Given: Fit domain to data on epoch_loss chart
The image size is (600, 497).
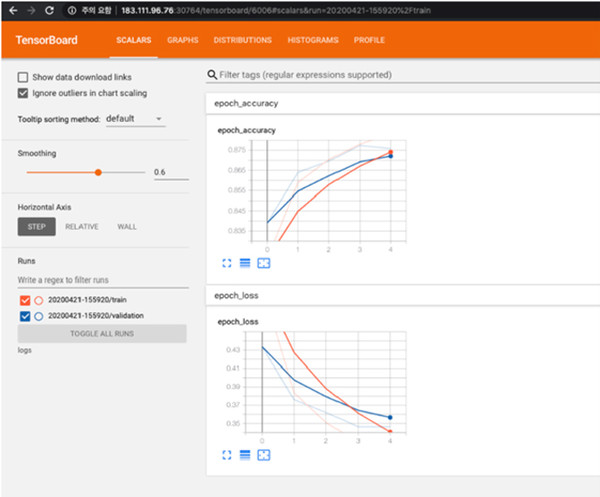Looking at the screenshot, I should [x=264, y=455].
